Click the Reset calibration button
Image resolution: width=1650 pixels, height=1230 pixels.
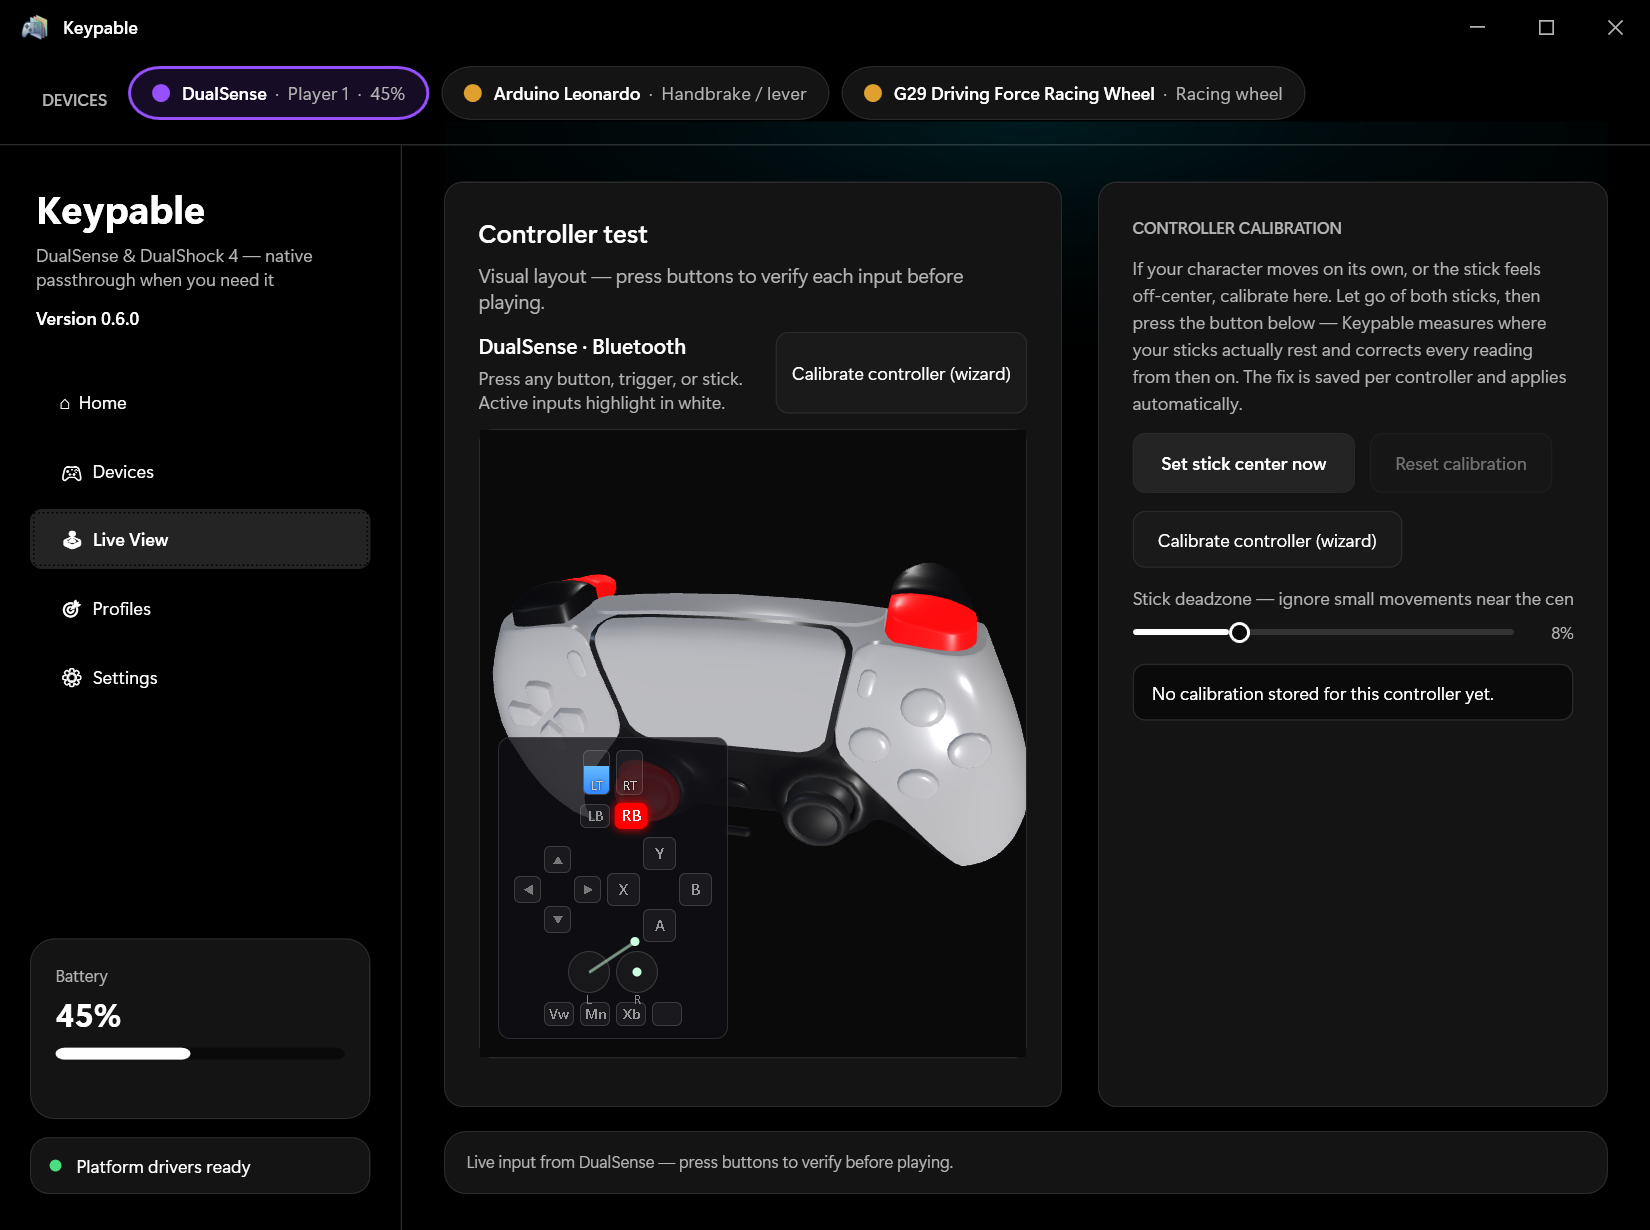pyautogui.click(x=1460, y=463)
